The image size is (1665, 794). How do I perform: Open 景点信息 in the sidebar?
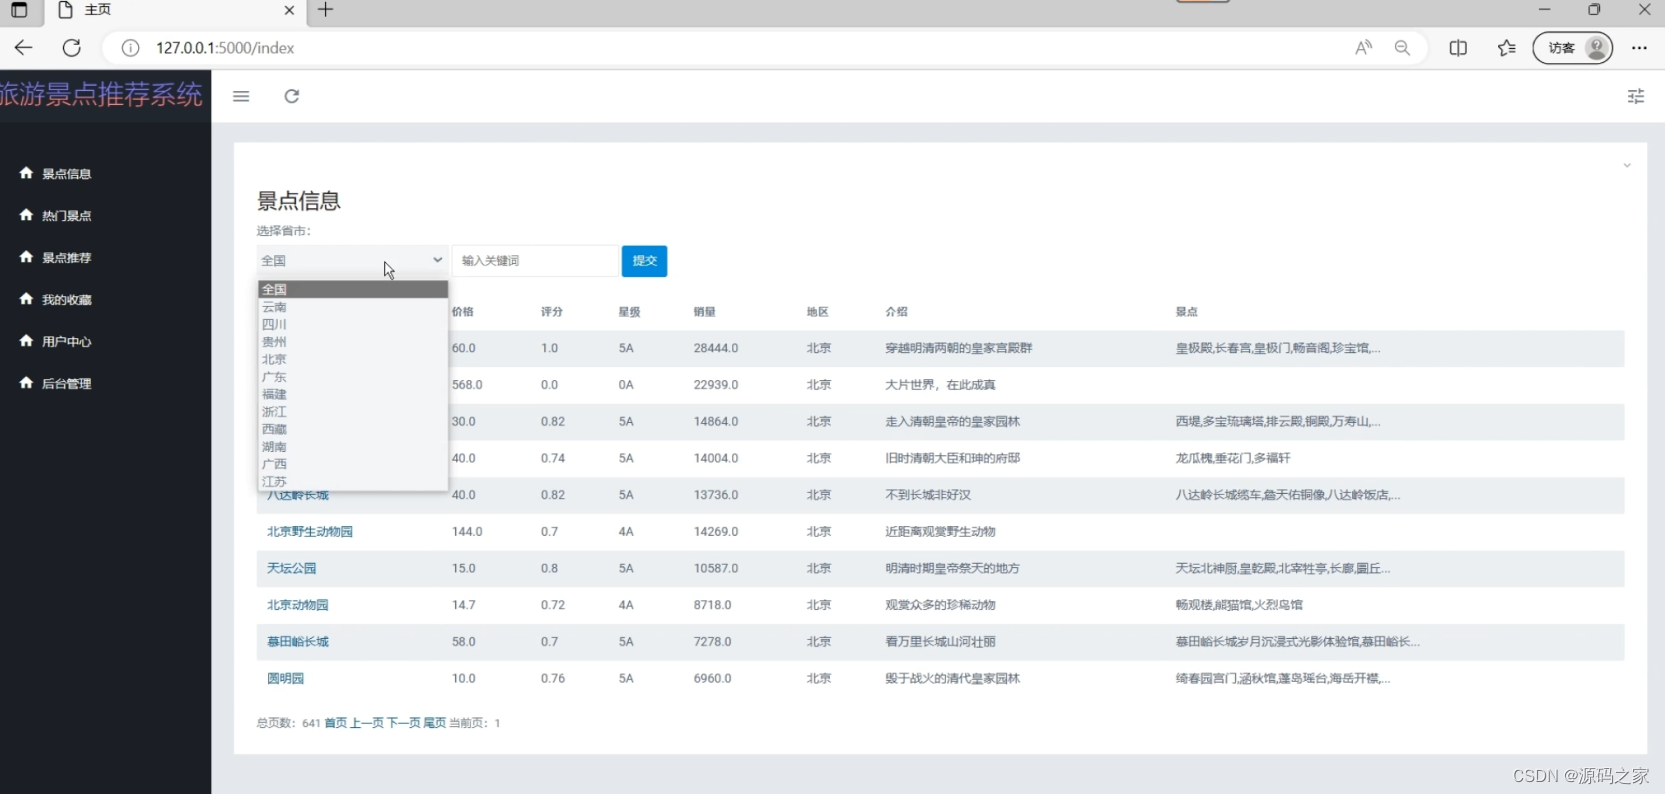pos(66,174)
